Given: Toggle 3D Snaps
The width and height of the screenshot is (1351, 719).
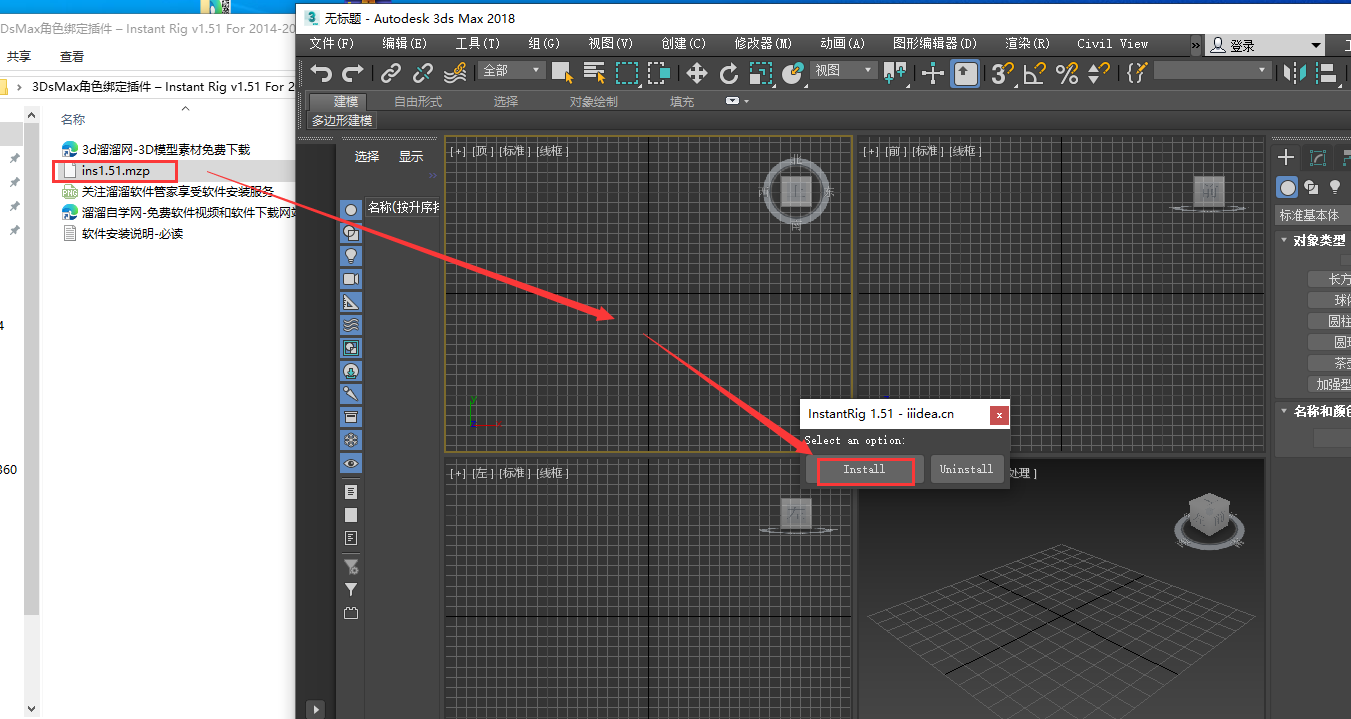Looking at the screenshot, I should (1002, 73).
